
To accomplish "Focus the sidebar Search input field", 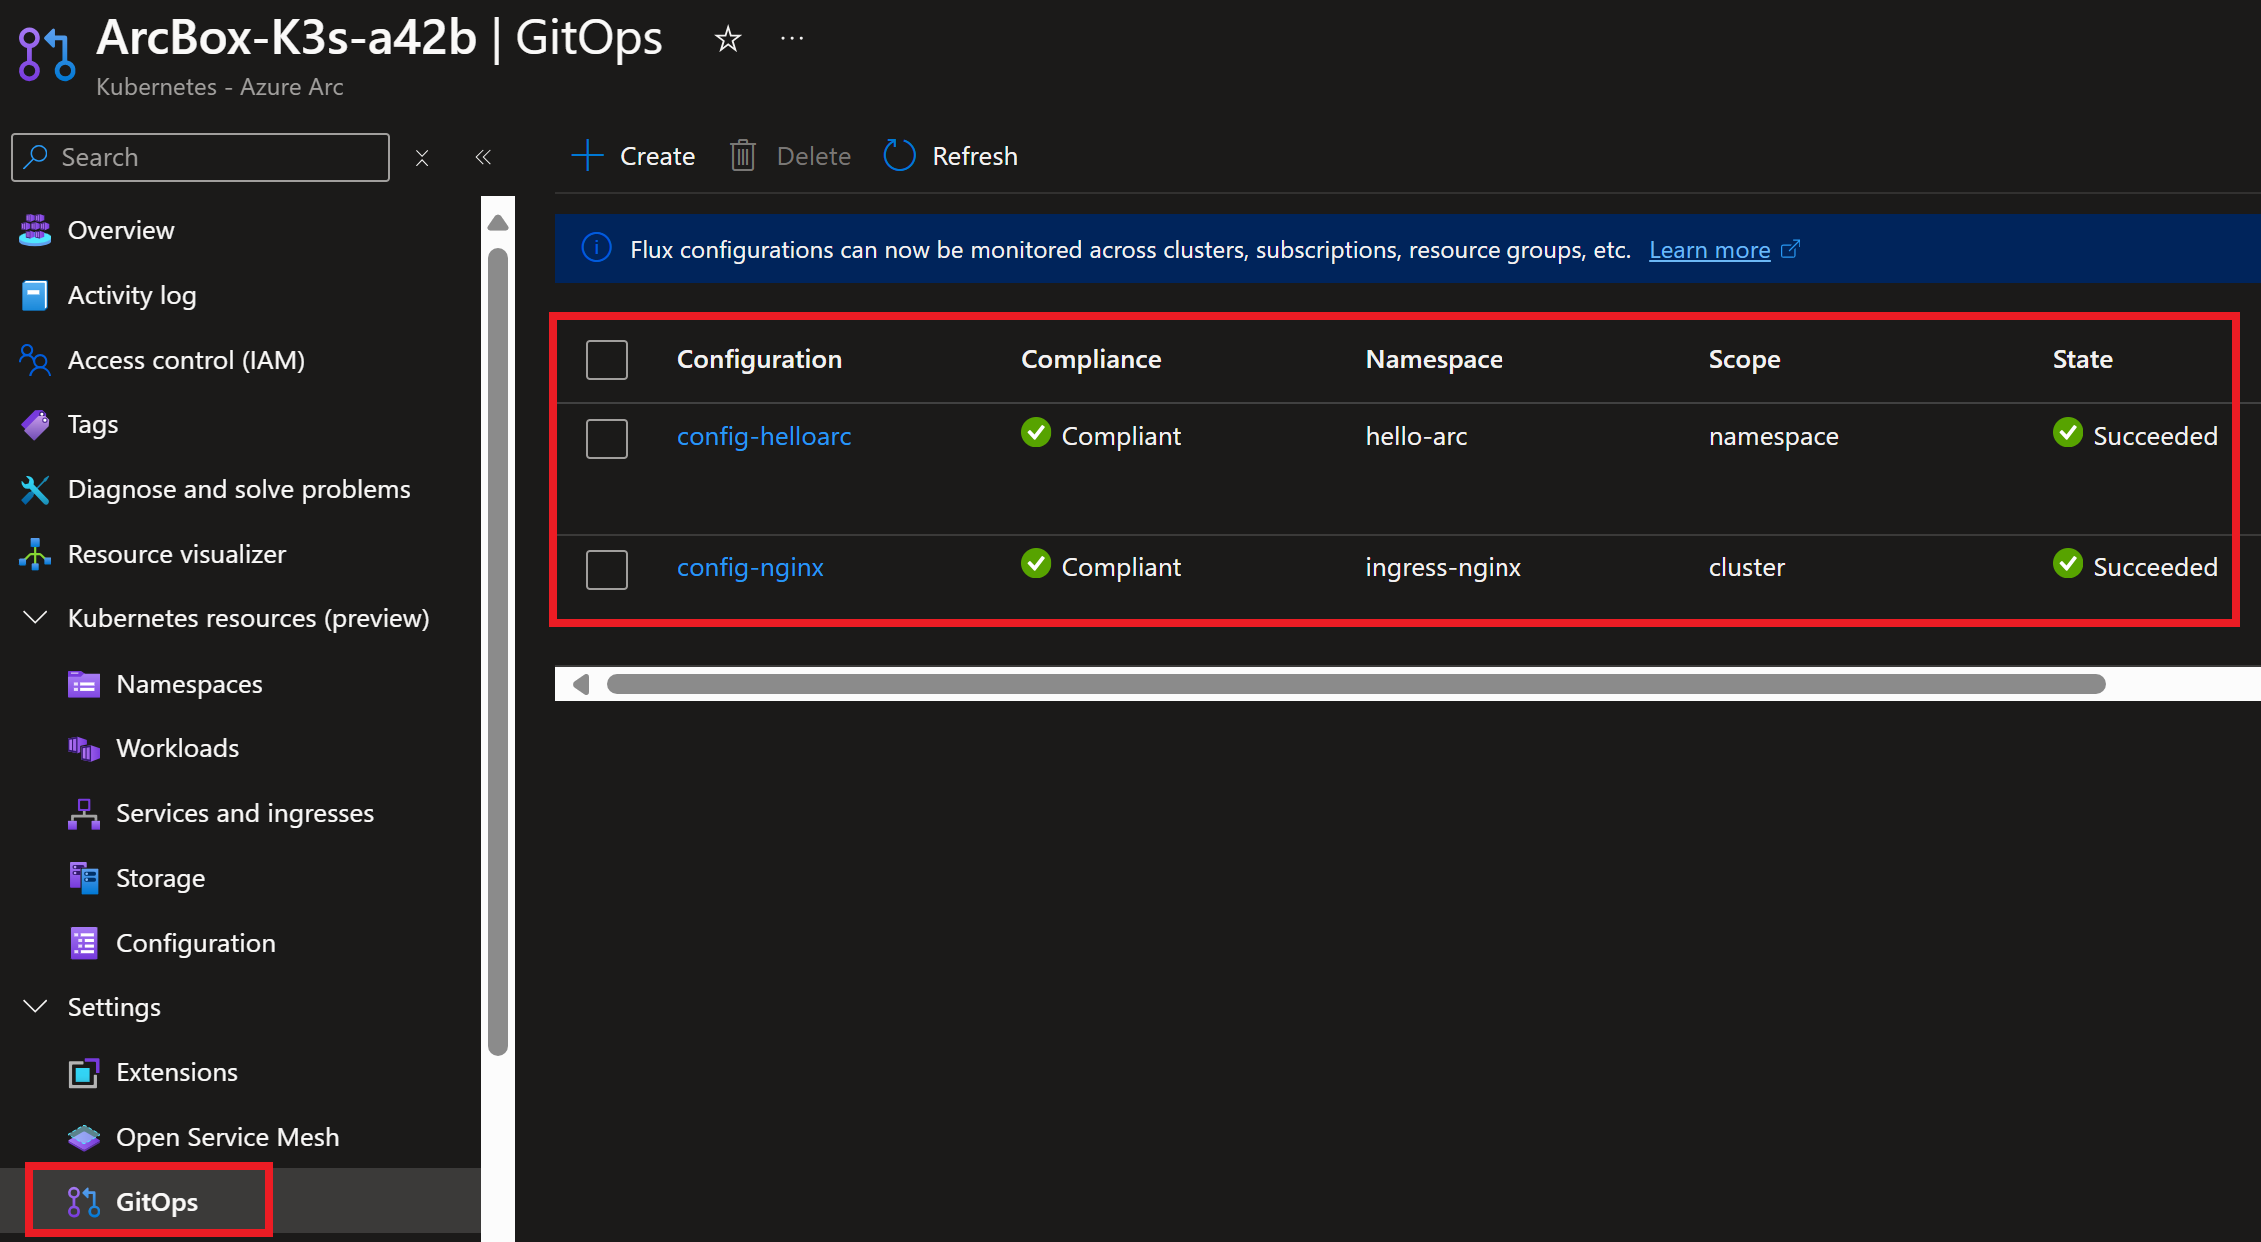I will point(200,157).
